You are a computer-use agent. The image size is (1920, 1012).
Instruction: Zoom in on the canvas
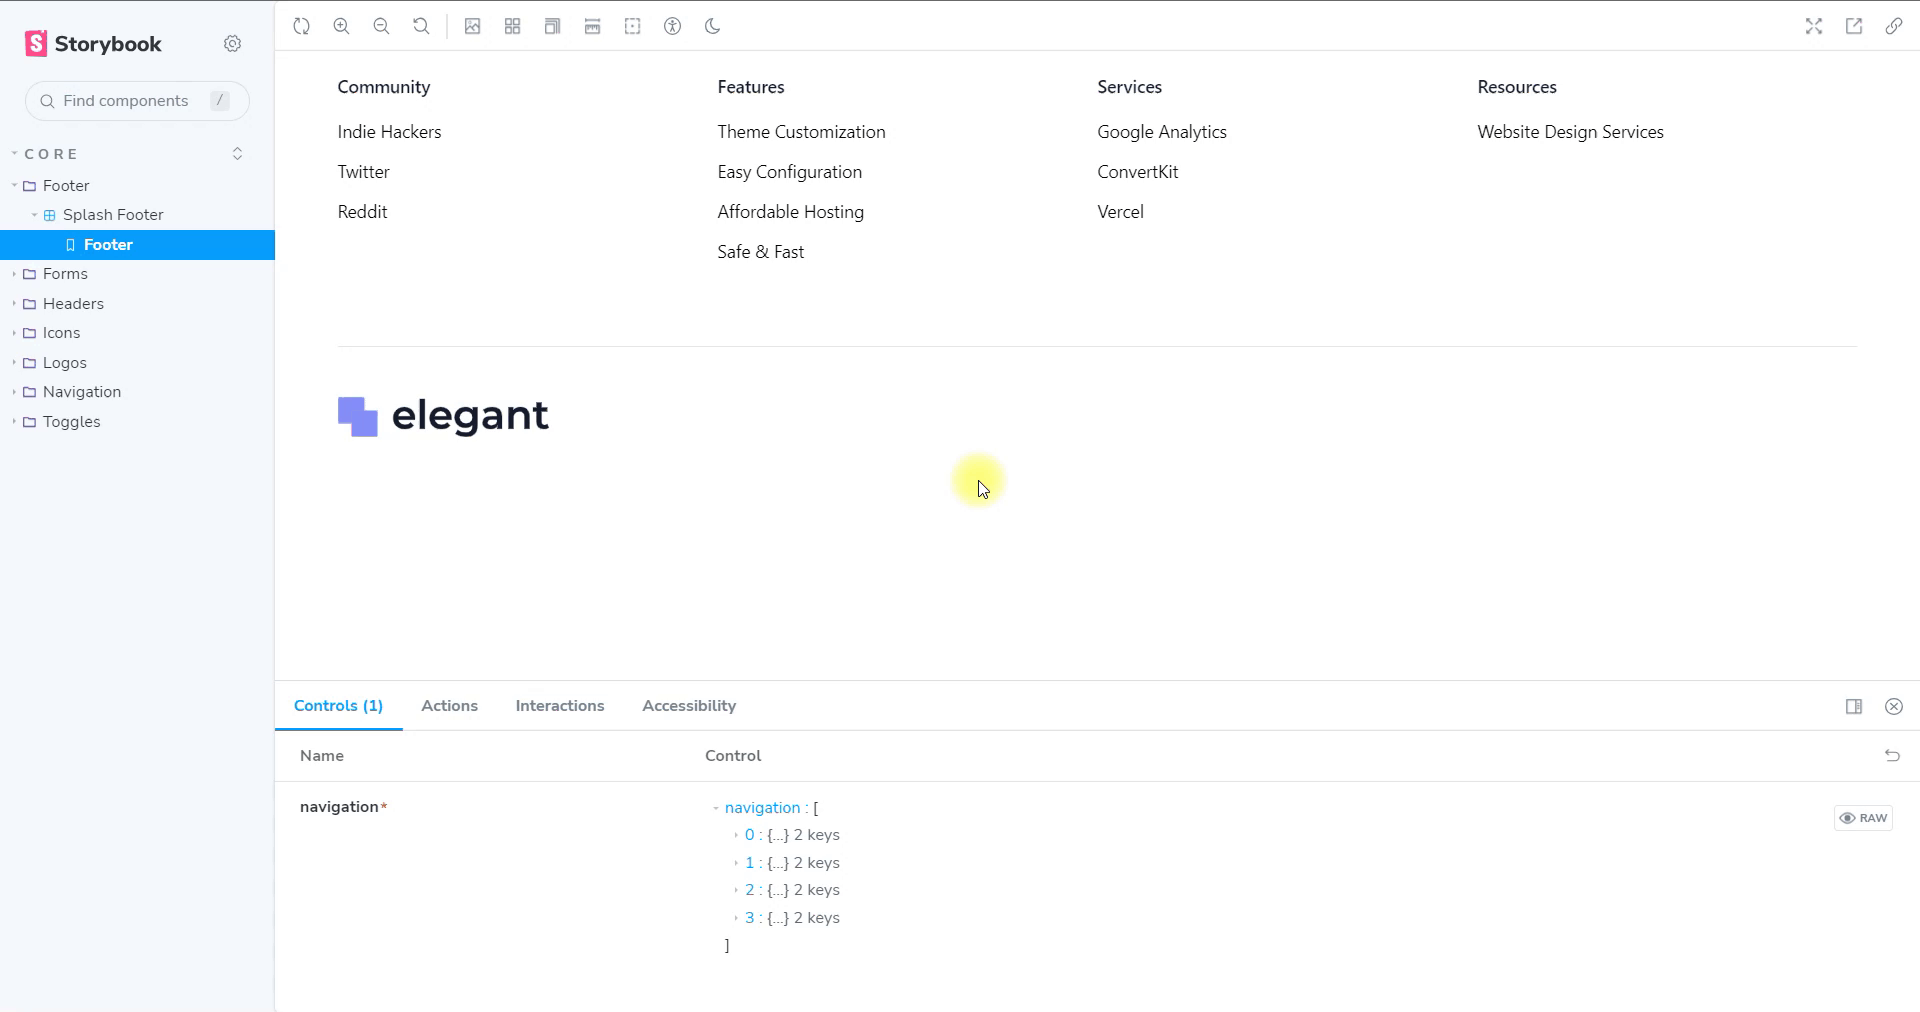tap(342, 26)
